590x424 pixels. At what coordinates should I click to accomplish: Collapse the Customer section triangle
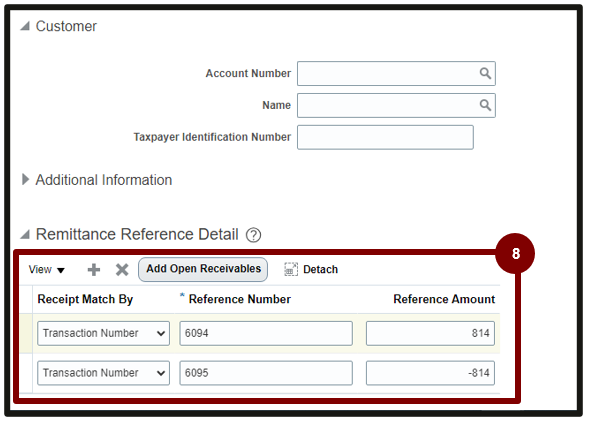coord(25,26)
